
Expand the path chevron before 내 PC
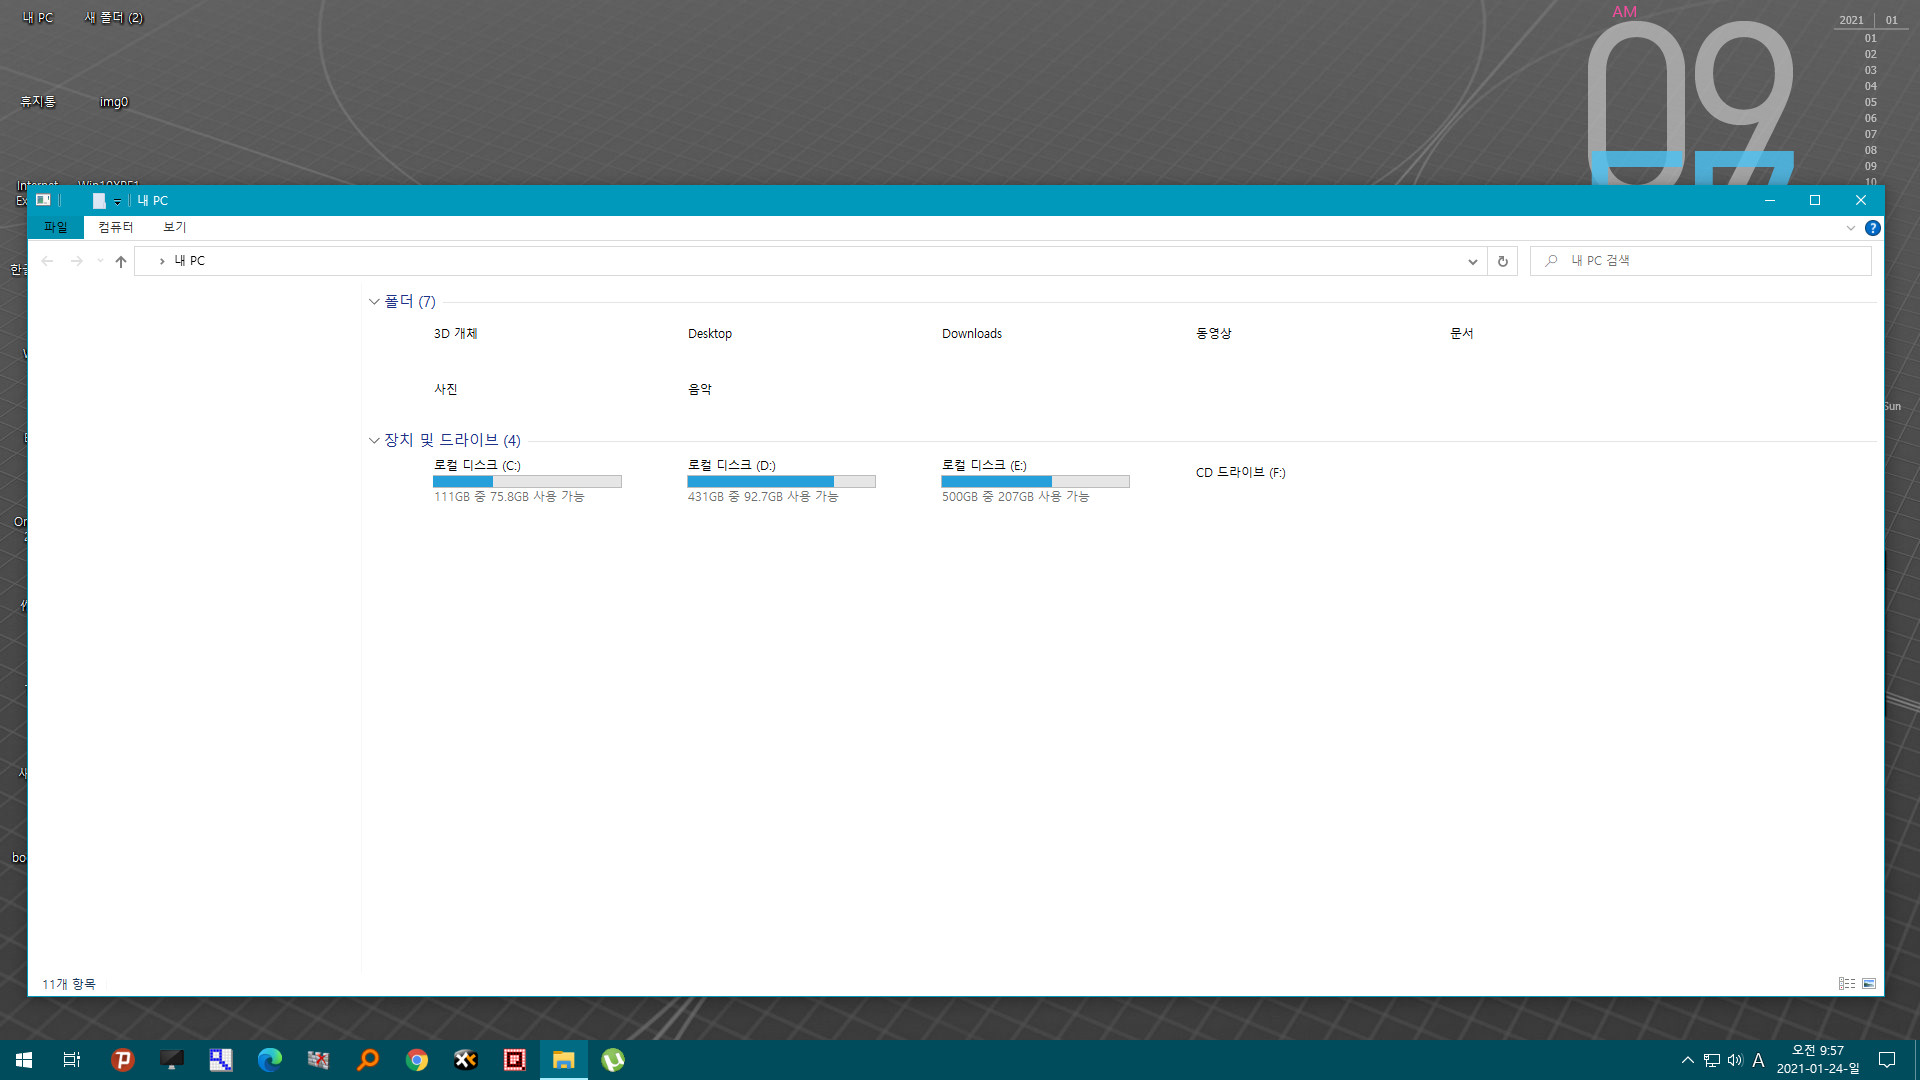click(x=162, y=261)
